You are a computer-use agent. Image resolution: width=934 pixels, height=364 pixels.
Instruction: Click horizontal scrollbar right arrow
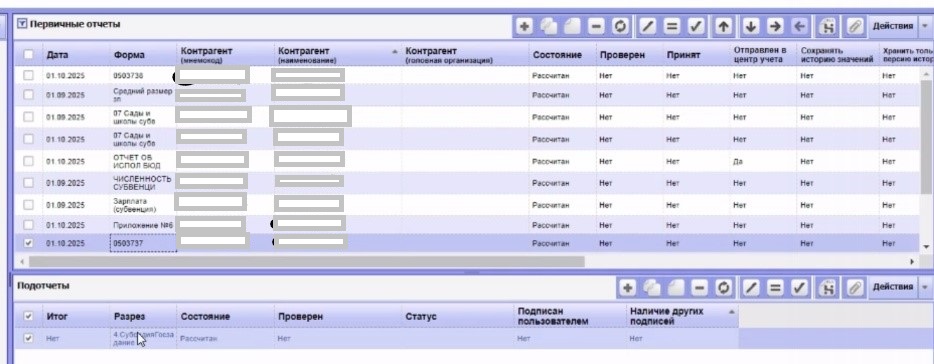[912, 262]
